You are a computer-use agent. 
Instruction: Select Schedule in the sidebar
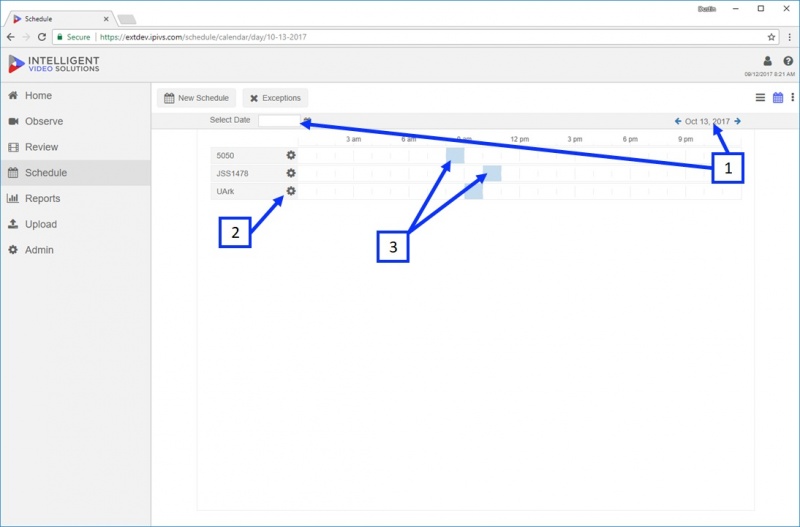click(76, 172)
